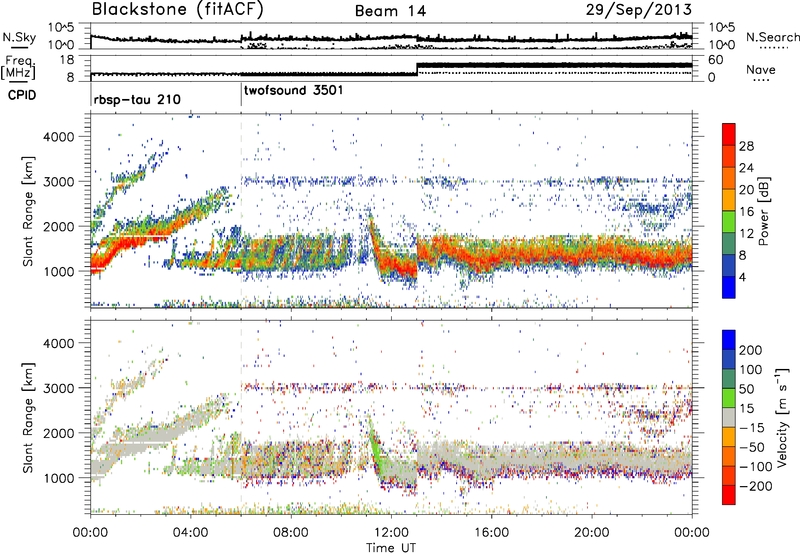Click the '4000' label on power panel axis
Viewport: 800px width, 554px height.
point(58,137)
